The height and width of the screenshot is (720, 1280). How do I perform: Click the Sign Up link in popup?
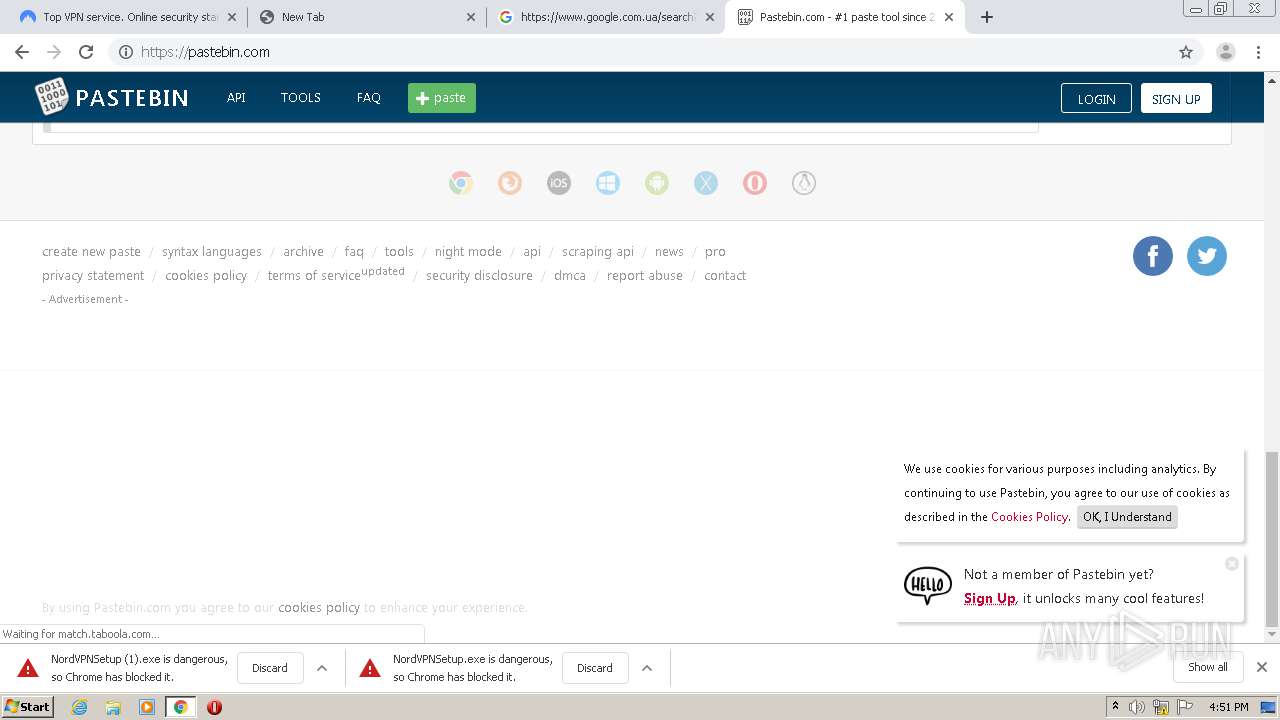coord(990,598)
